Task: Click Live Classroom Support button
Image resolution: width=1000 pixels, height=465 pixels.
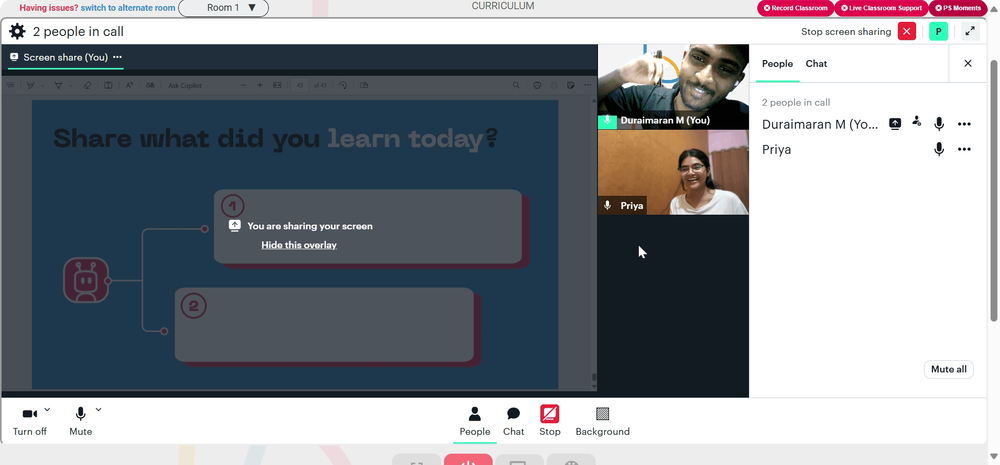Action: pos(881,8)
